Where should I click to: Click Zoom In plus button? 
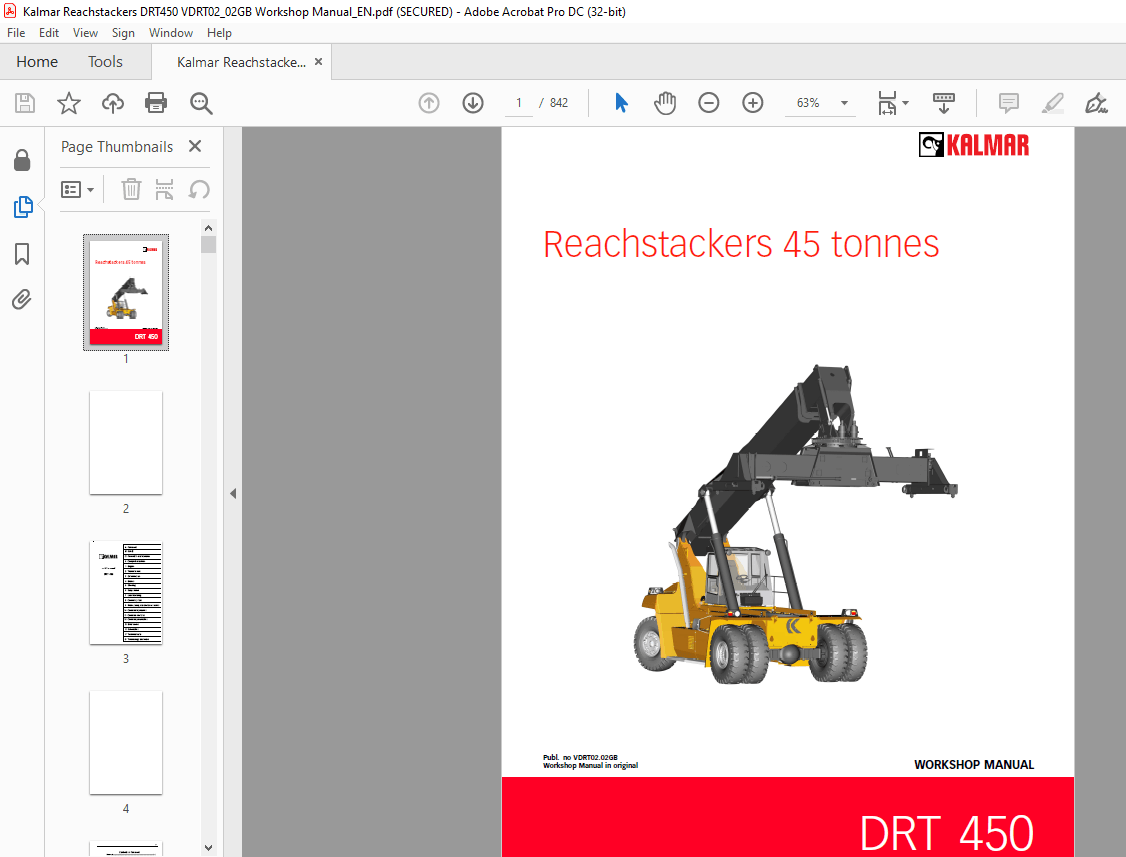pos(752,103)
